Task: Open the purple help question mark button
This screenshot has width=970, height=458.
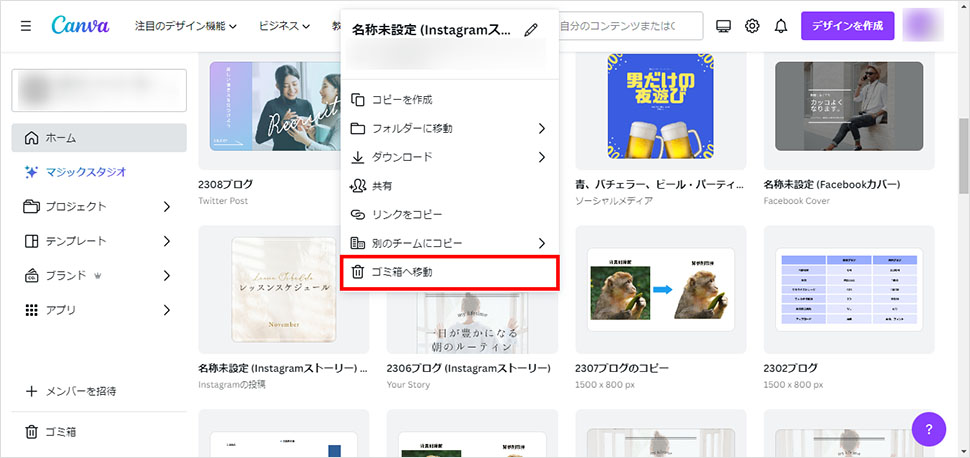Action: pyautogui.click(x=929, y=429)
